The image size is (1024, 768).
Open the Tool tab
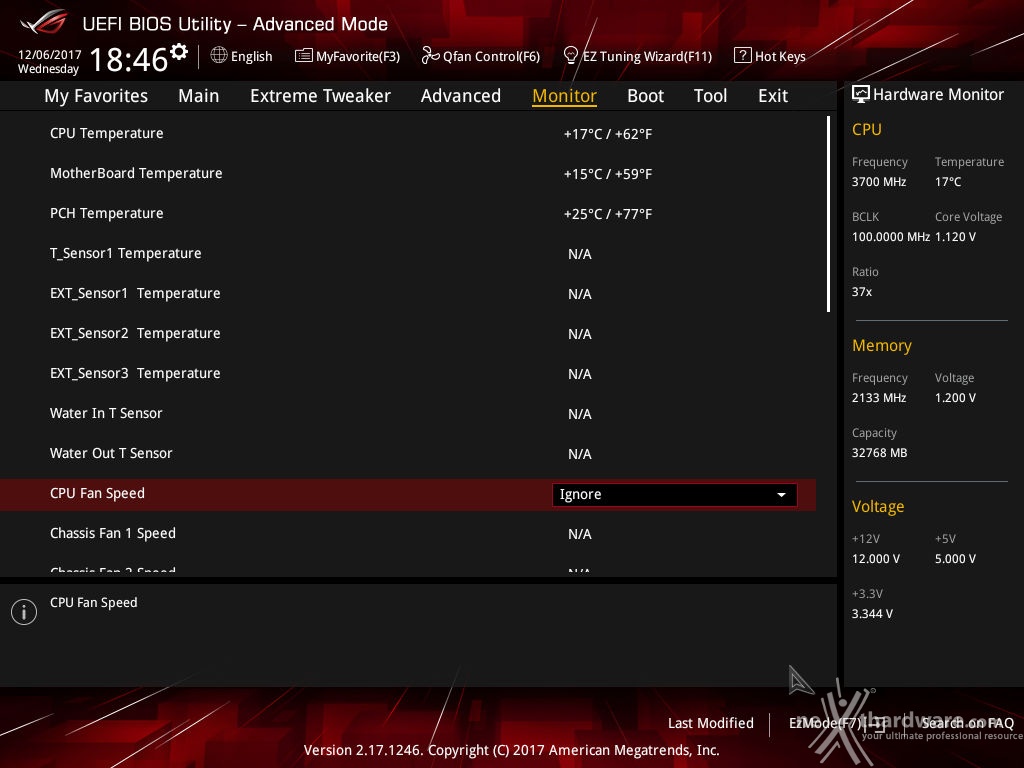[x=711, y=96]
